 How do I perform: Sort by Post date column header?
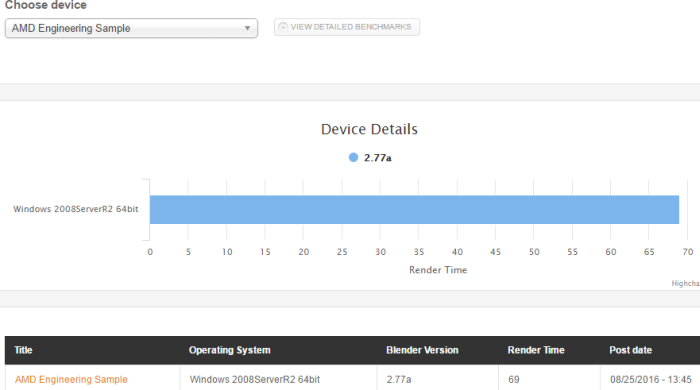pos(630,350)
